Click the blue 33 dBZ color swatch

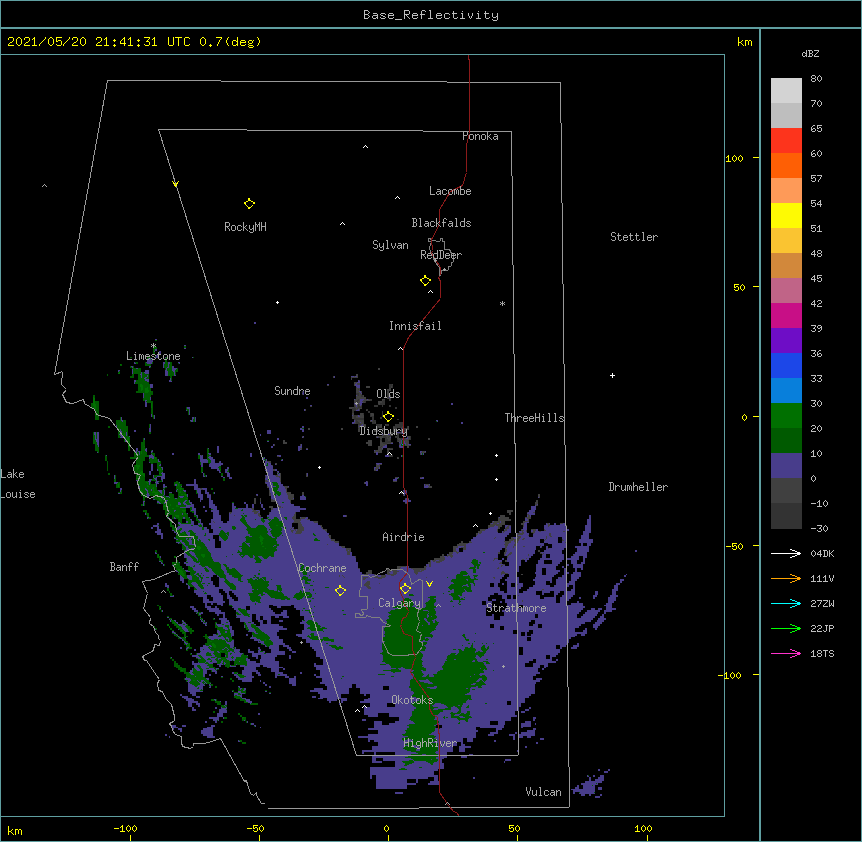(786, 365)
